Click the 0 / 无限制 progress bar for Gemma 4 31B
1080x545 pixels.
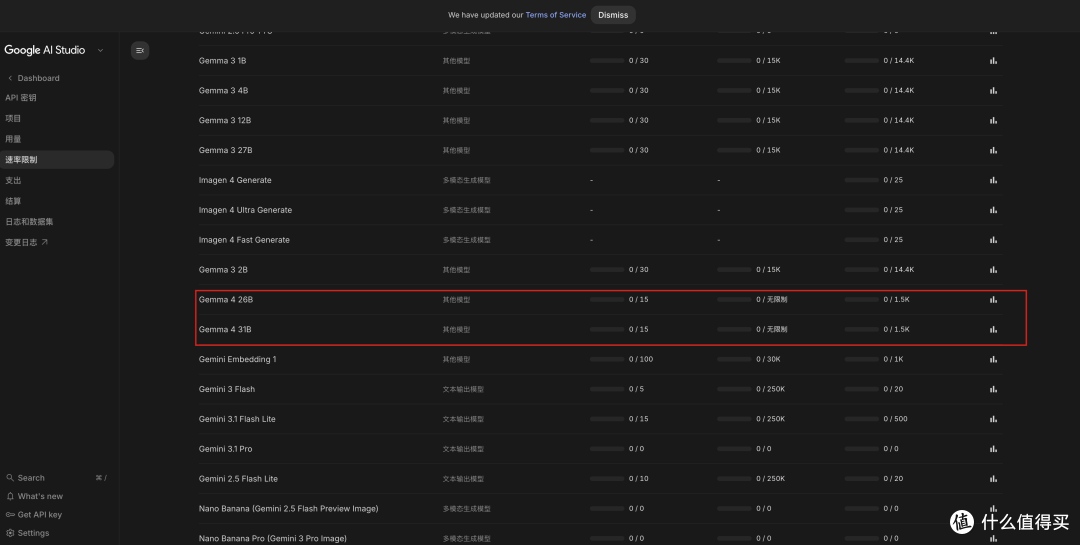click(x=734, y=329)
